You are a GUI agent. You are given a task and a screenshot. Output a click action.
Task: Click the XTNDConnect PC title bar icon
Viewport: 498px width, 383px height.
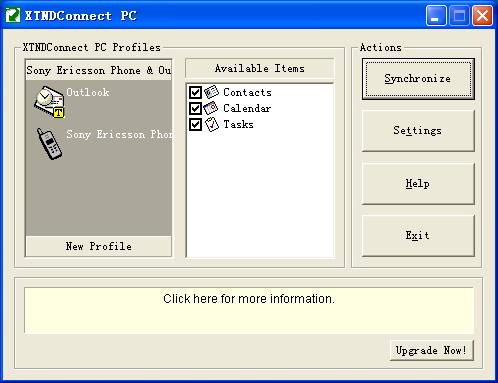(x=13, y=15)
